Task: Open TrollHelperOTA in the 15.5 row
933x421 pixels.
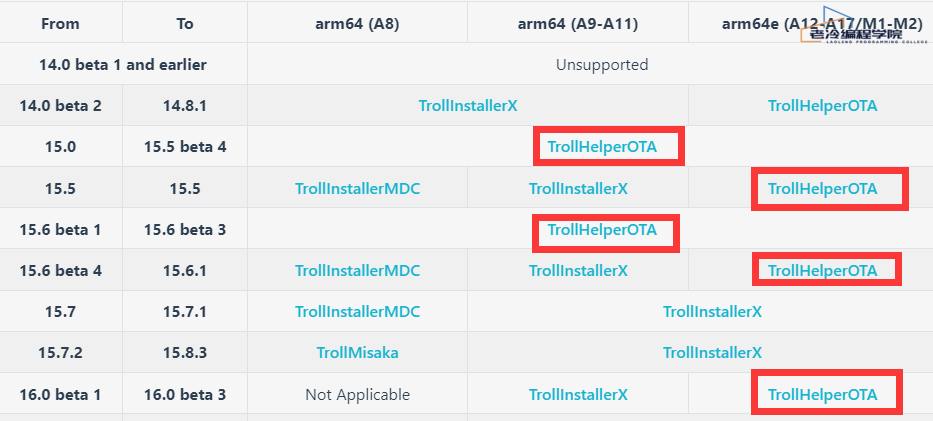Action: point(822,188)
